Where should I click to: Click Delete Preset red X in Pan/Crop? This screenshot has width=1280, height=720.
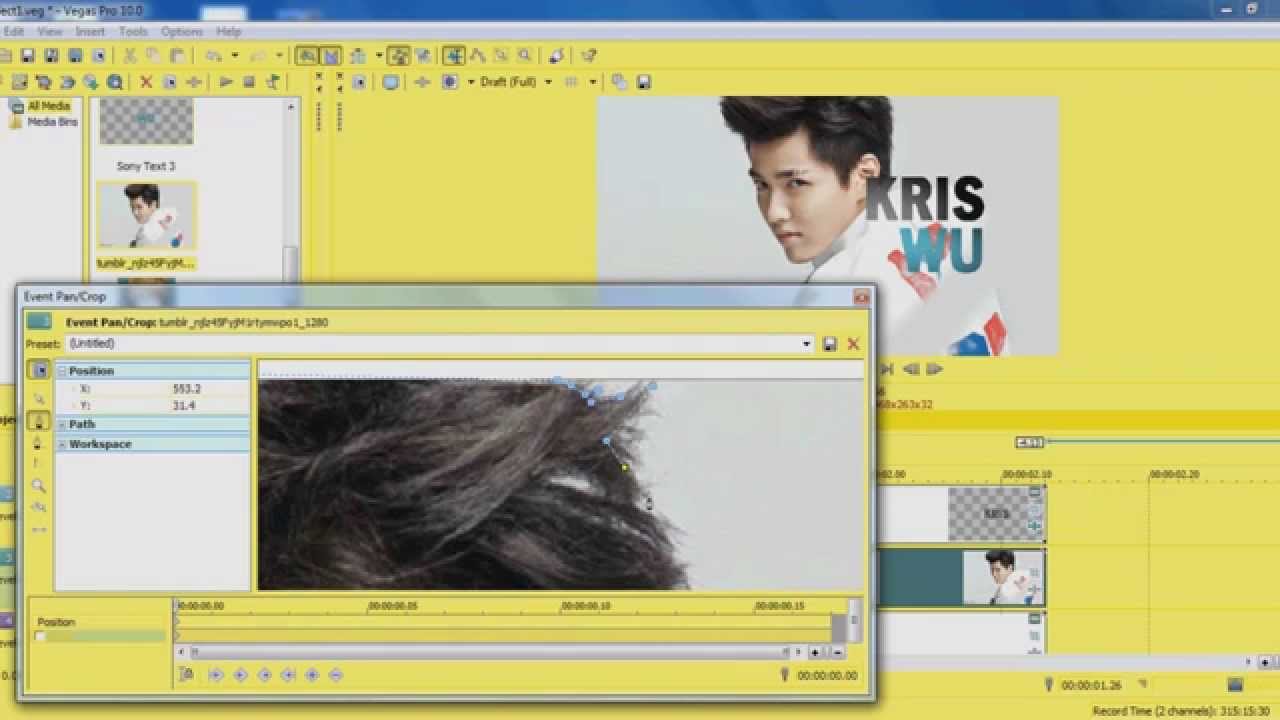point(853,344)
